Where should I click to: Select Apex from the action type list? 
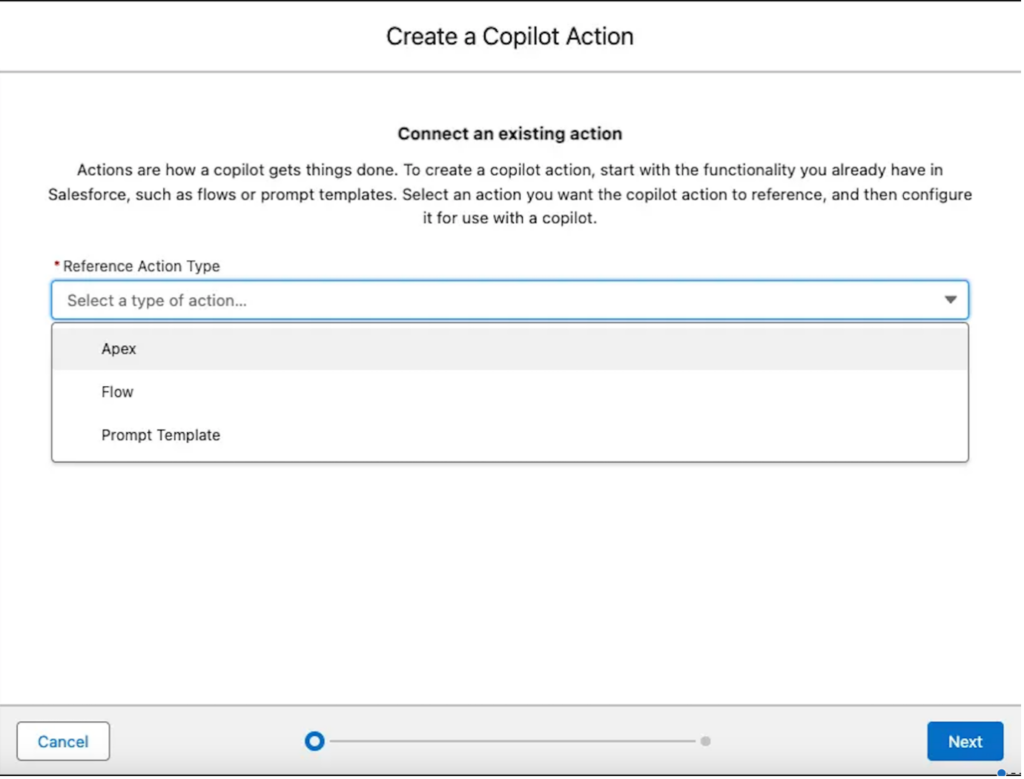tap(509, 349)
